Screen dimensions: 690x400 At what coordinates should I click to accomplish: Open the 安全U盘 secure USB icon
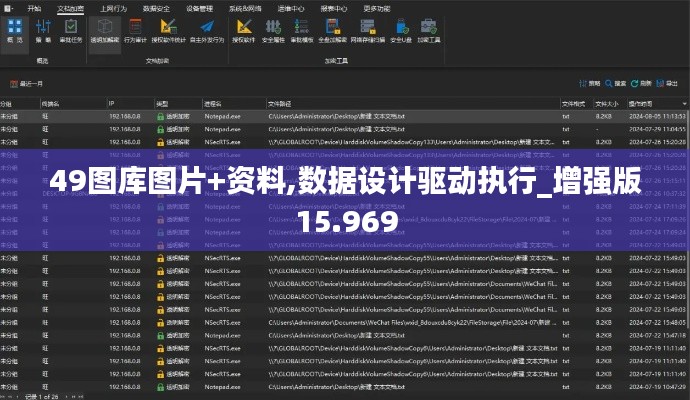pos(401,31)
